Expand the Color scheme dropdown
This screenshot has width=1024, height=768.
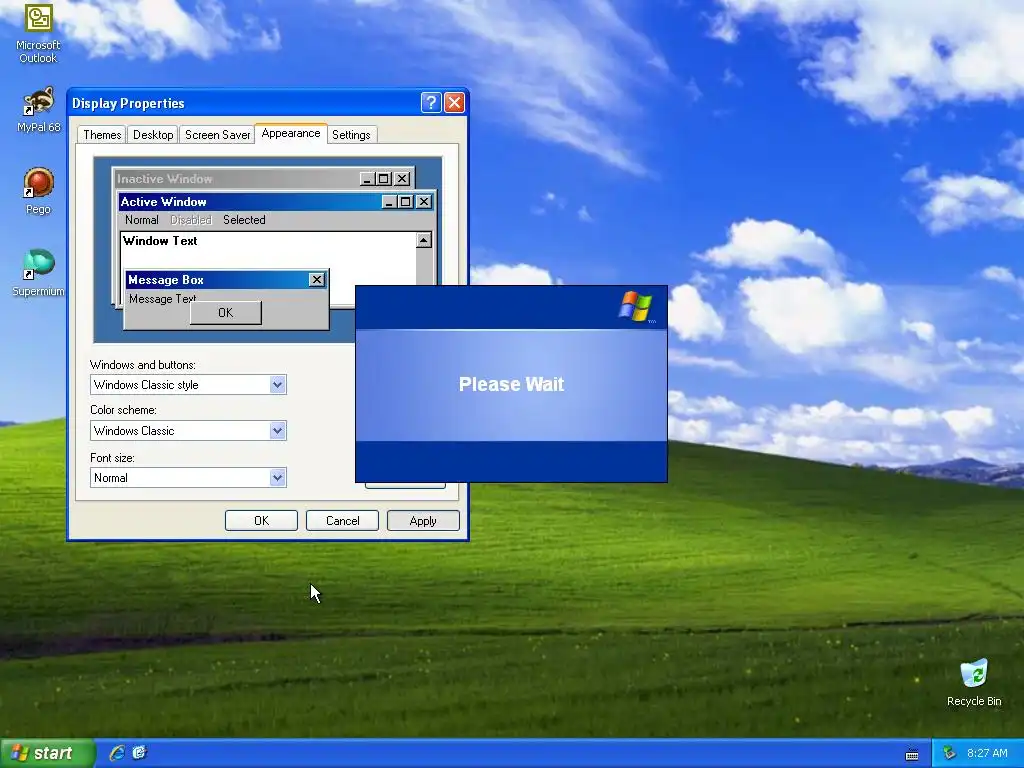(x=278, y=430)
